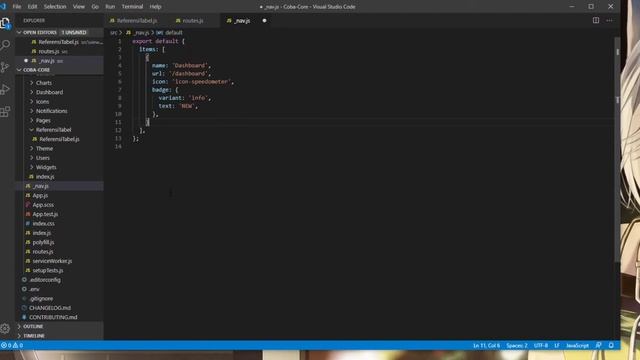The width and height of the screenshot is (640, 360).
Task: Open serviceWorker.js in the explorer
Action: click(60, 261)
